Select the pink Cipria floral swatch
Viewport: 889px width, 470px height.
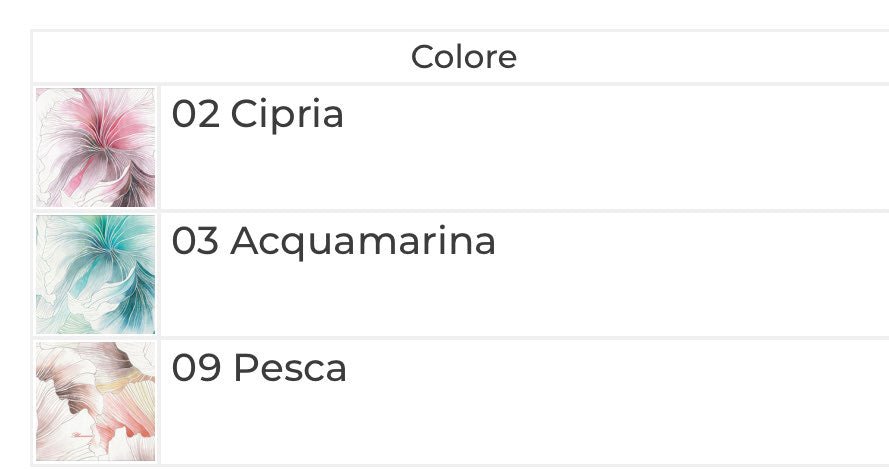[x=95, y=147]
